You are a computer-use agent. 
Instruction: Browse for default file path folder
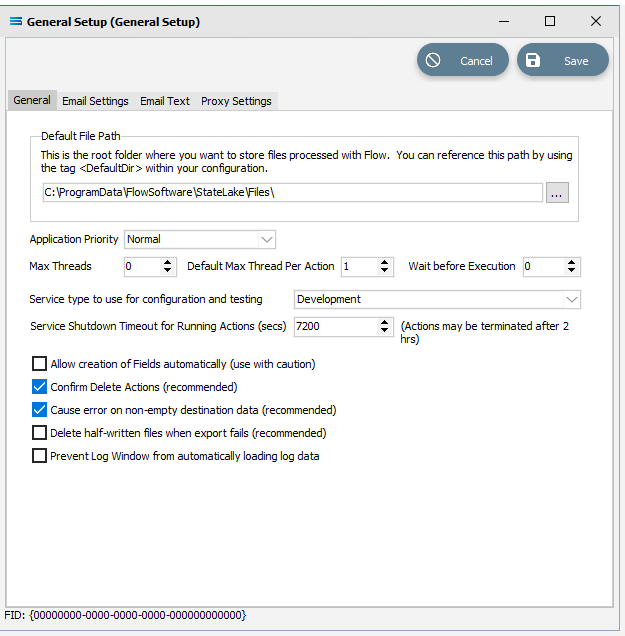[x=557, y=192]
